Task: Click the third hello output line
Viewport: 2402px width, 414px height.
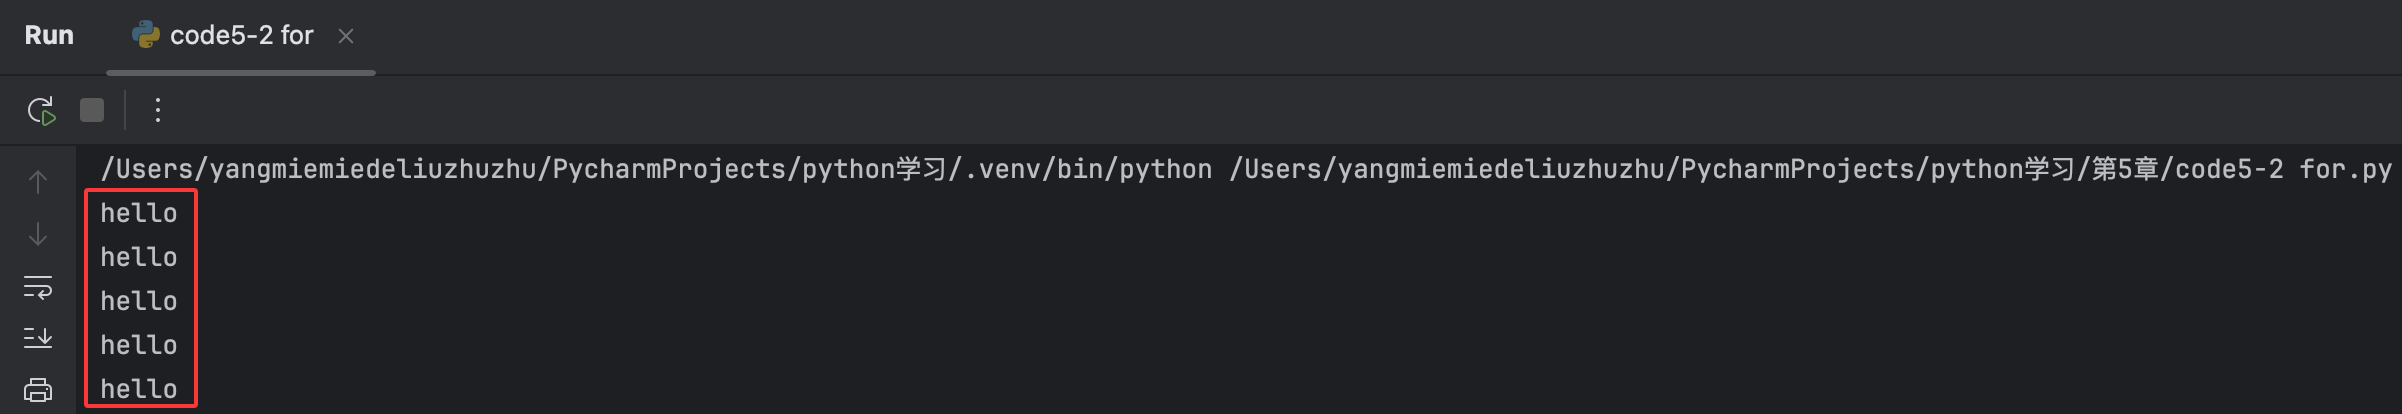Action: point(139,301)
